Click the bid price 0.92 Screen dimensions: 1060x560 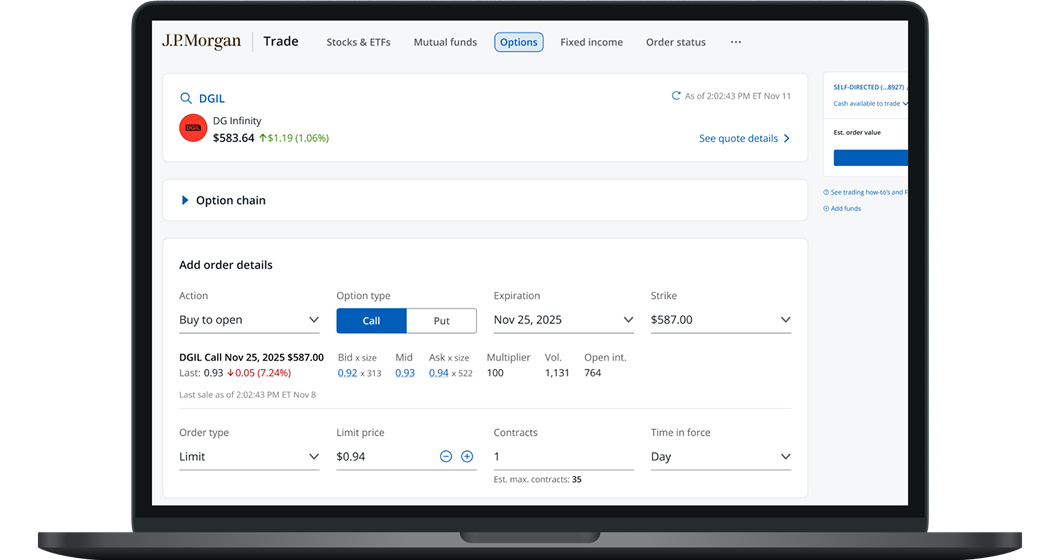[347, 373]
